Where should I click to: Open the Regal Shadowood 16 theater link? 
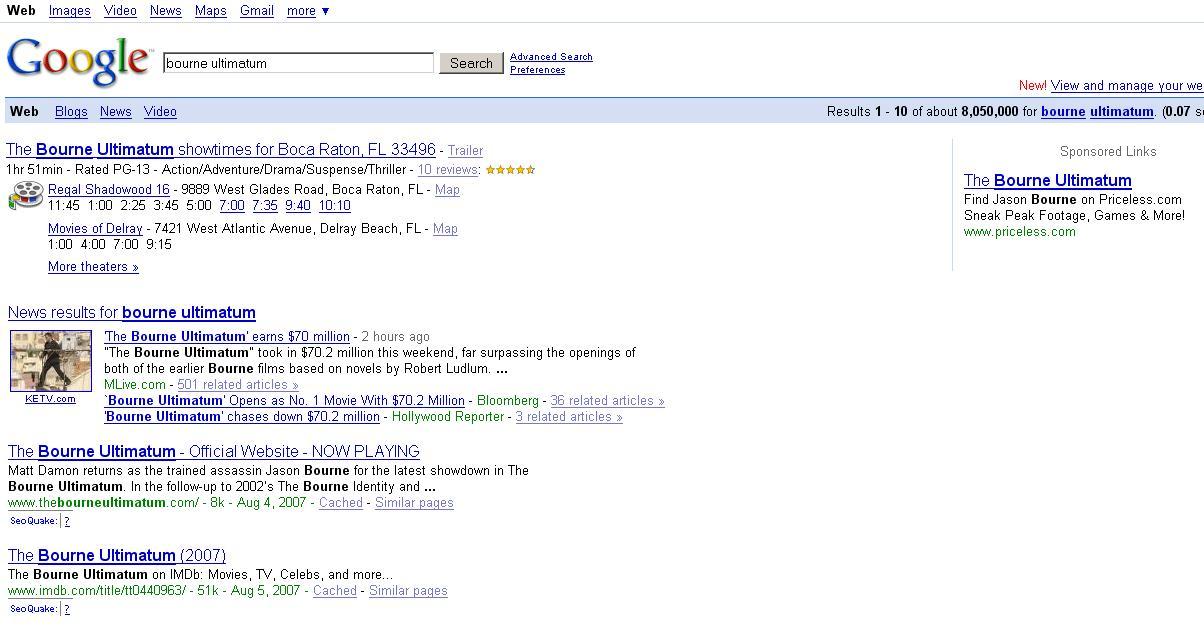click(109, 190)
